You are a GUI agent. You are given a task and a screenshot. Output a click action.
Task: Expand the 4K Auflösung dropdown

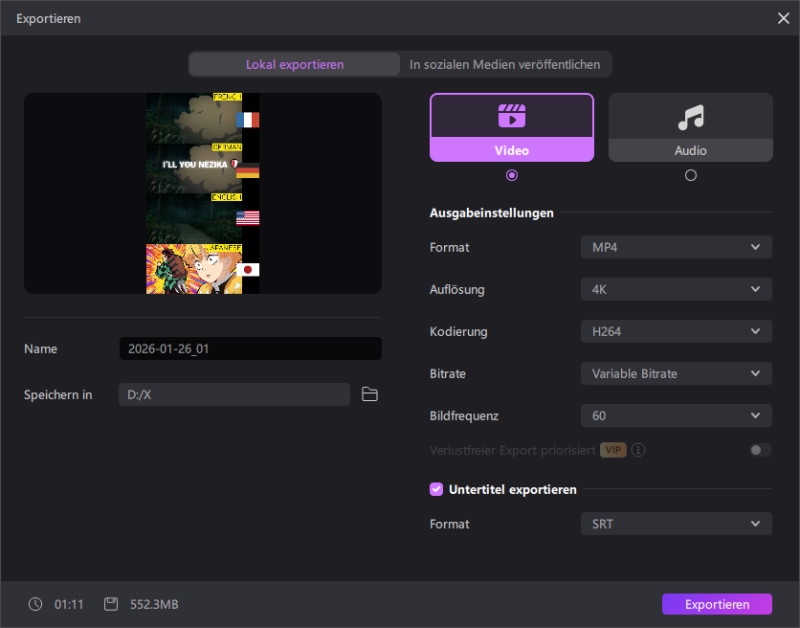click(x=676, y=289)
